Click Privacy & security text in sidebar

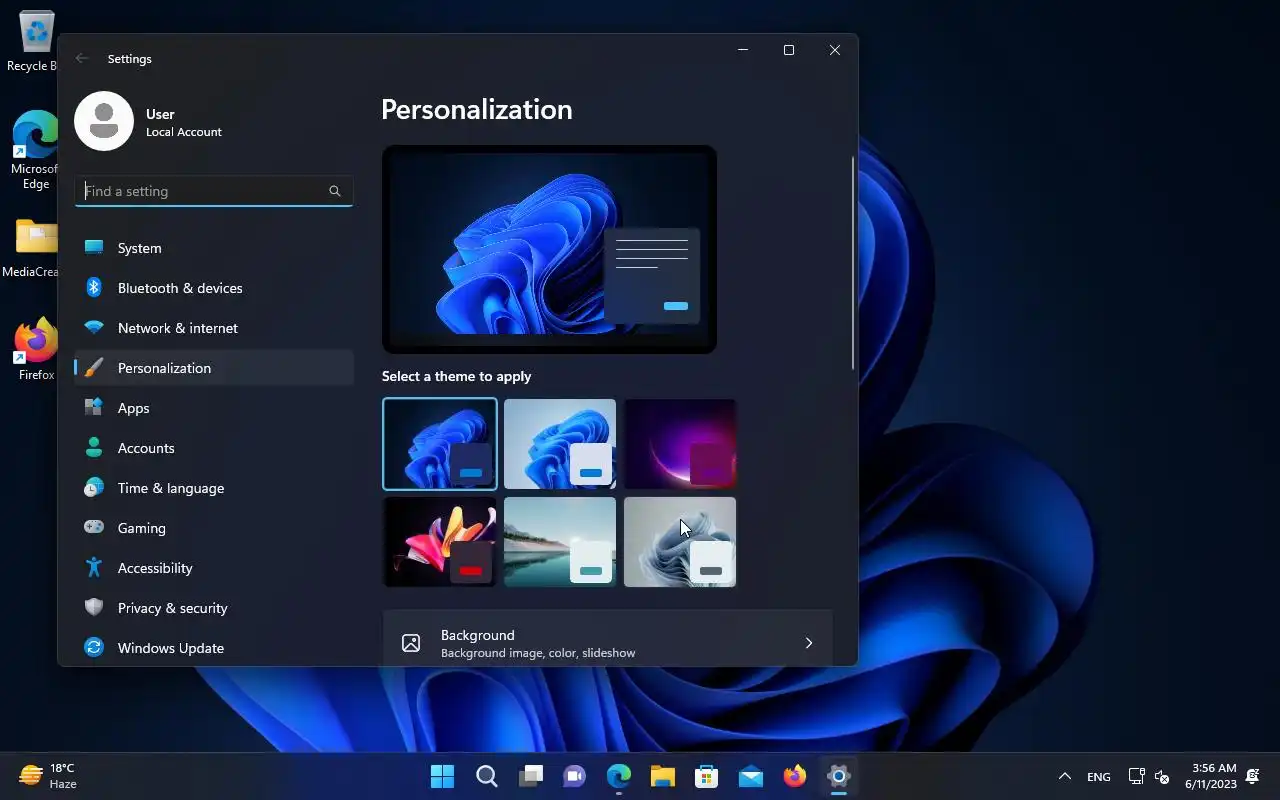coord(173,608)
